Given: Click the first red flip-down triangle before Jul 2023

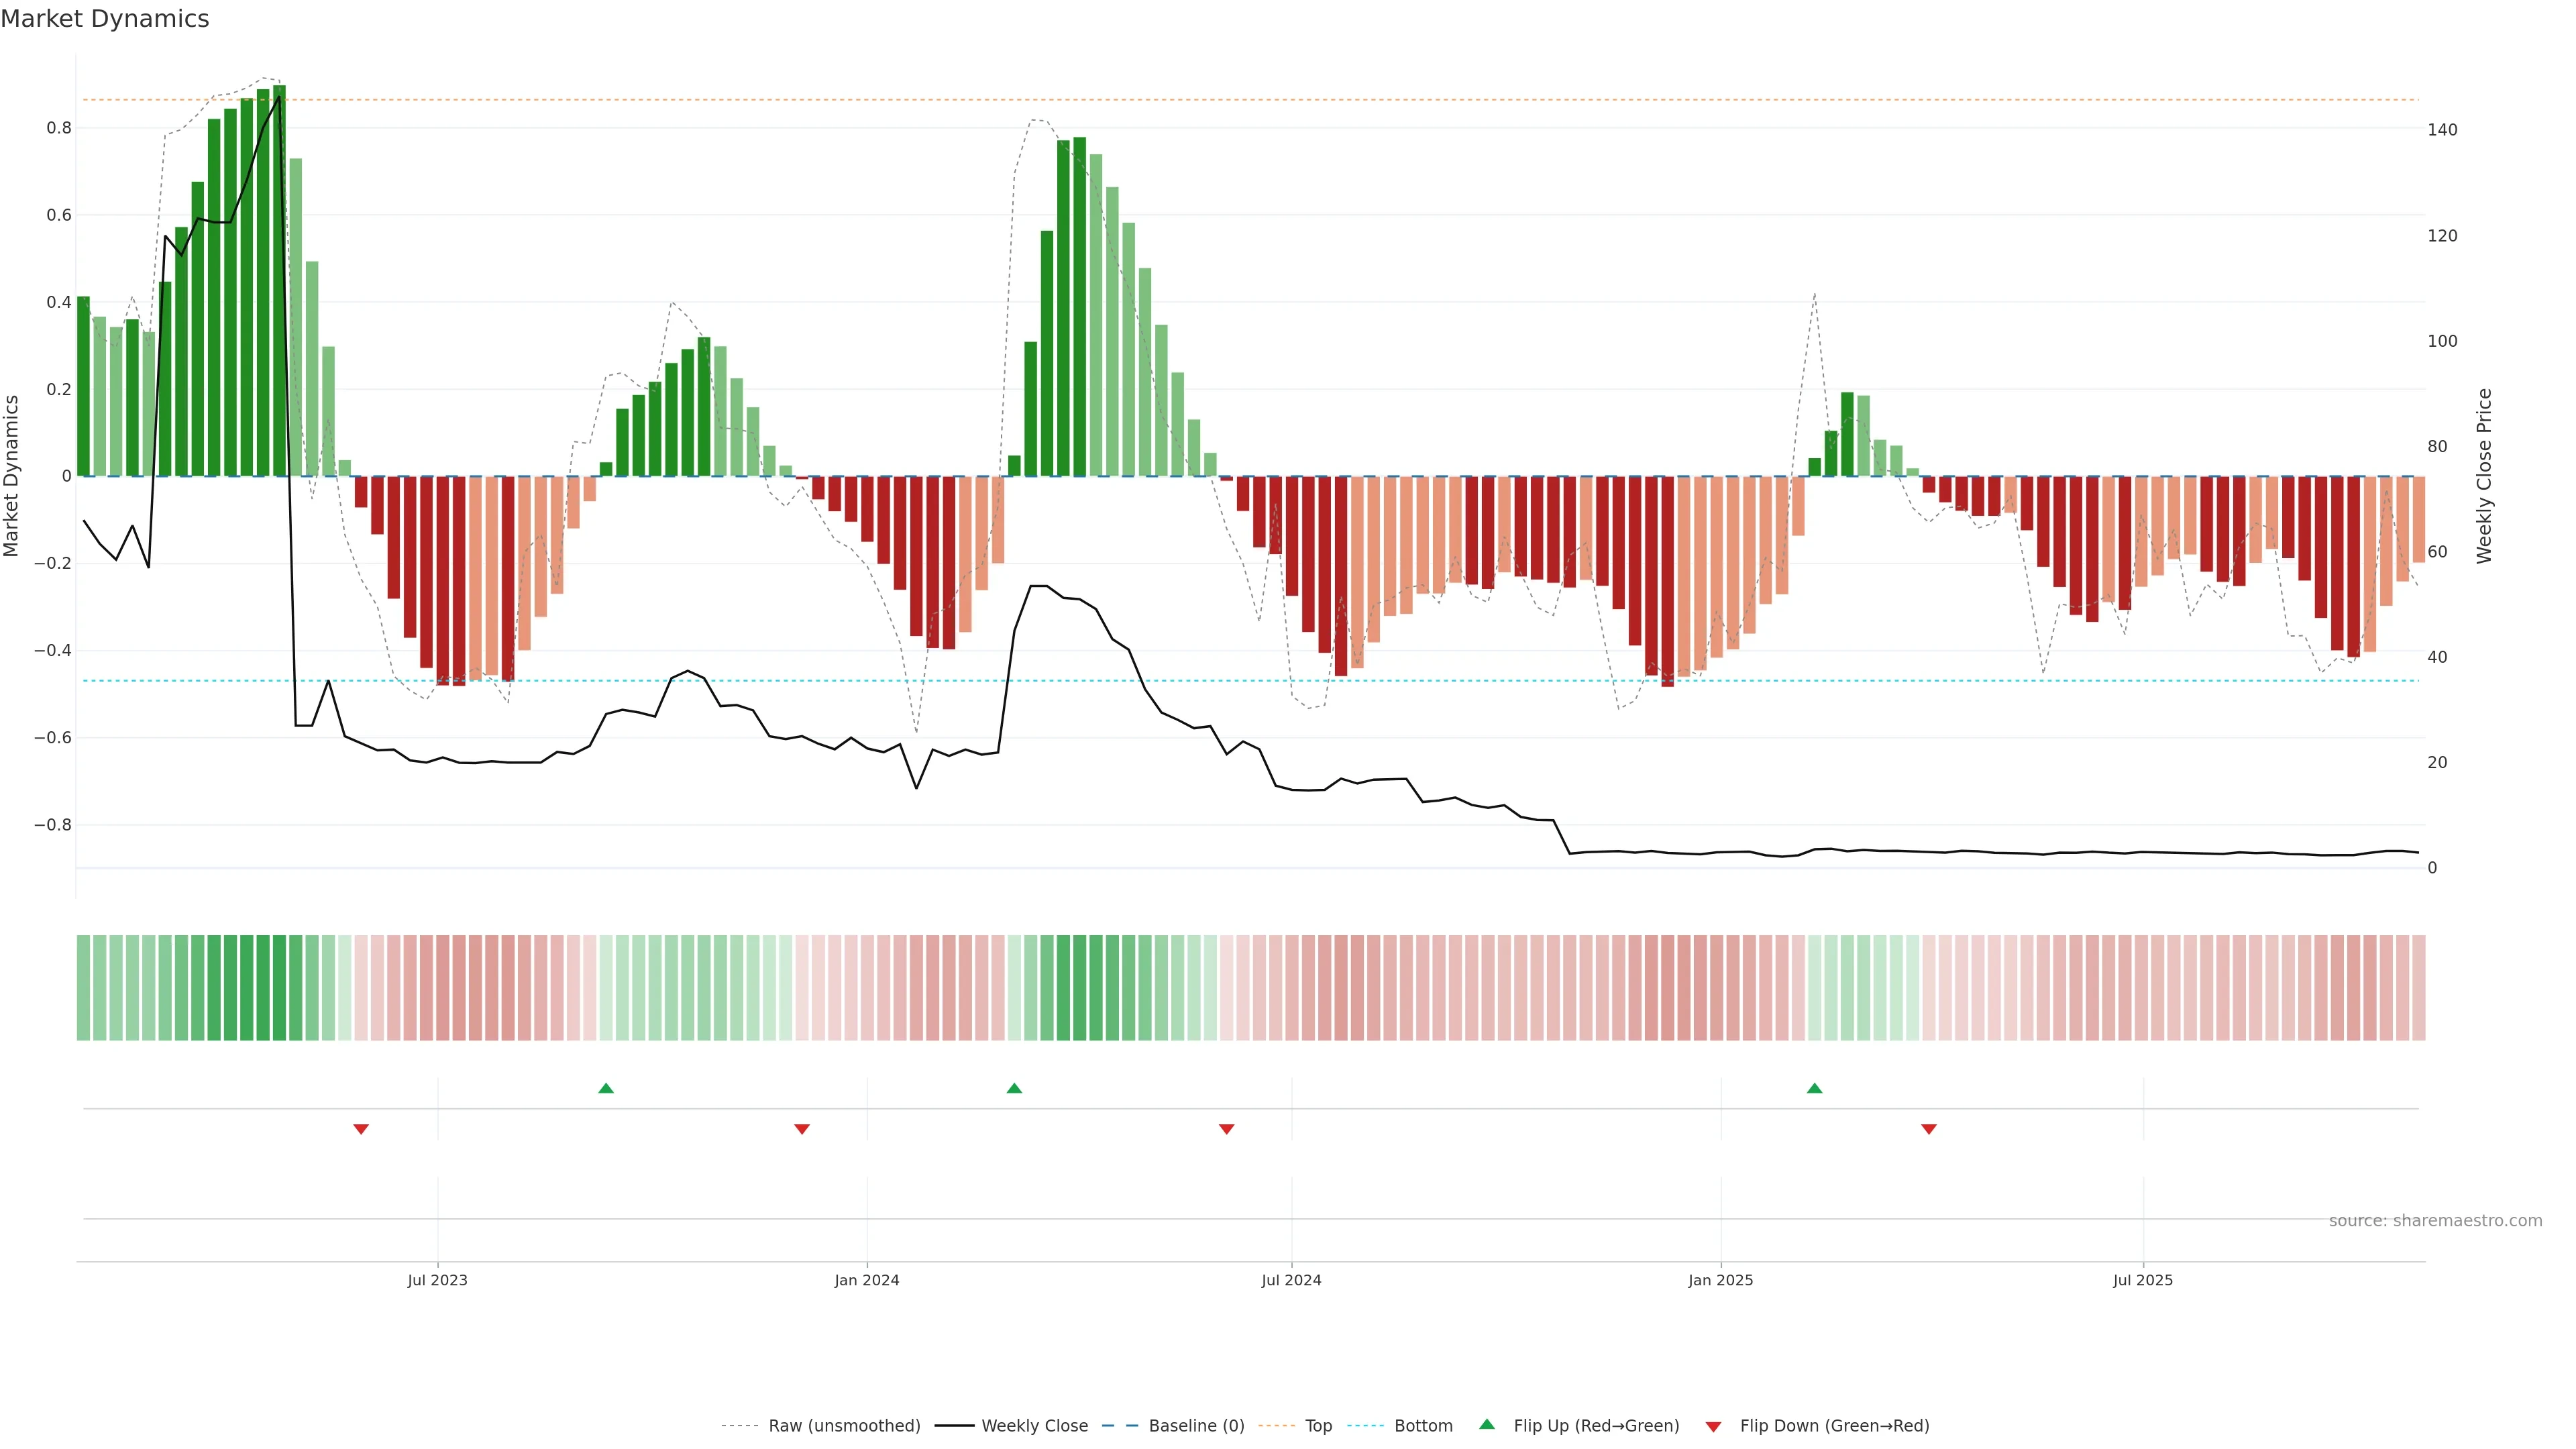Looking at the screenshot, I should [x=361, y=1129].
